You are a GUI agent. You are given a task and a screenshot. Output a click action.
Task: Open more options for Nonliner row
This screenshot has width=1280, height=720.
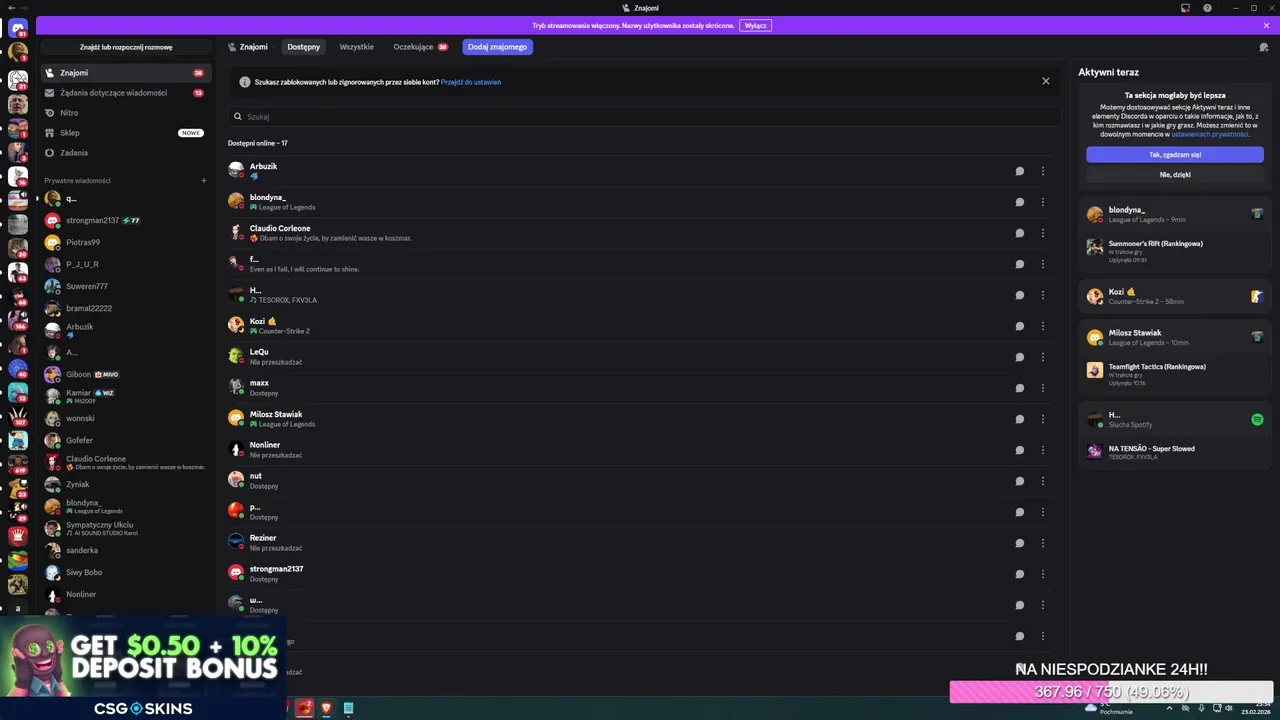click(1043, 450)
